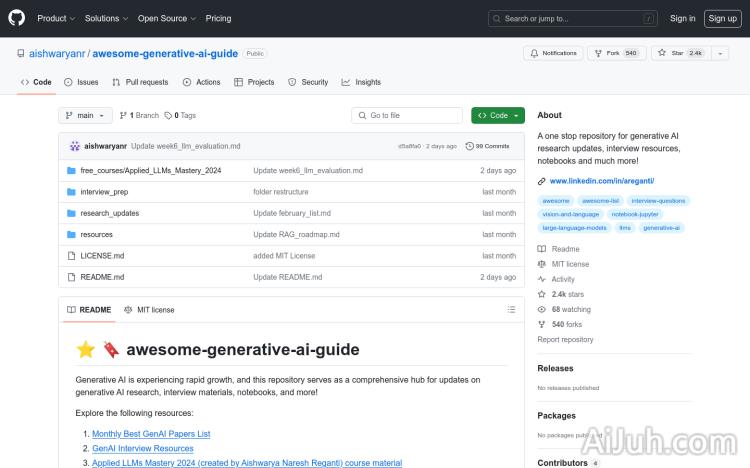This screenshot has width=750, height=468.
Task: Switch to the Code tab
Action: point(36,82)
